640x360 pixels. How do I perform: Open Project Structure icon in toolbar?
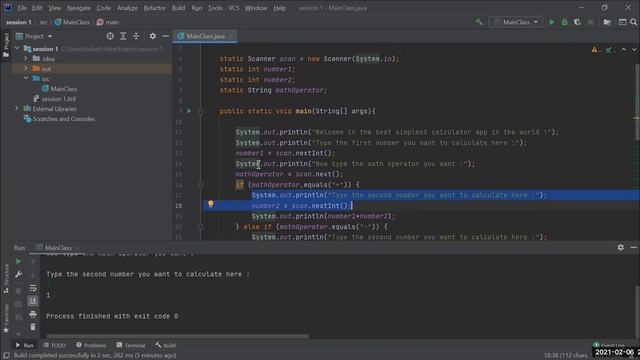click(x=607, y=22)
